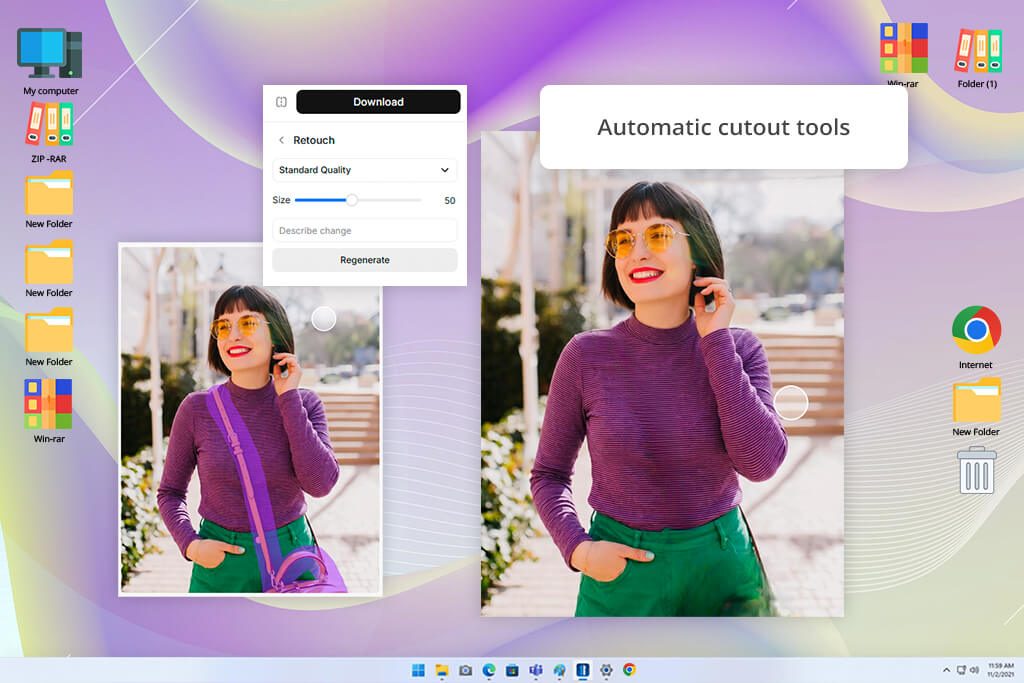Open the taskbar clock and date

1000,670
